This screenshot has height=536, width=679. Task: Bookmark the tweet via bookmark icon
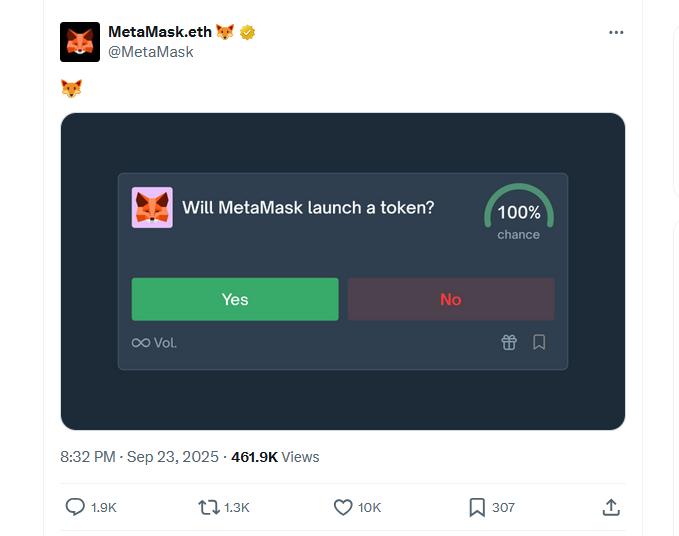(x=477, y=507)
